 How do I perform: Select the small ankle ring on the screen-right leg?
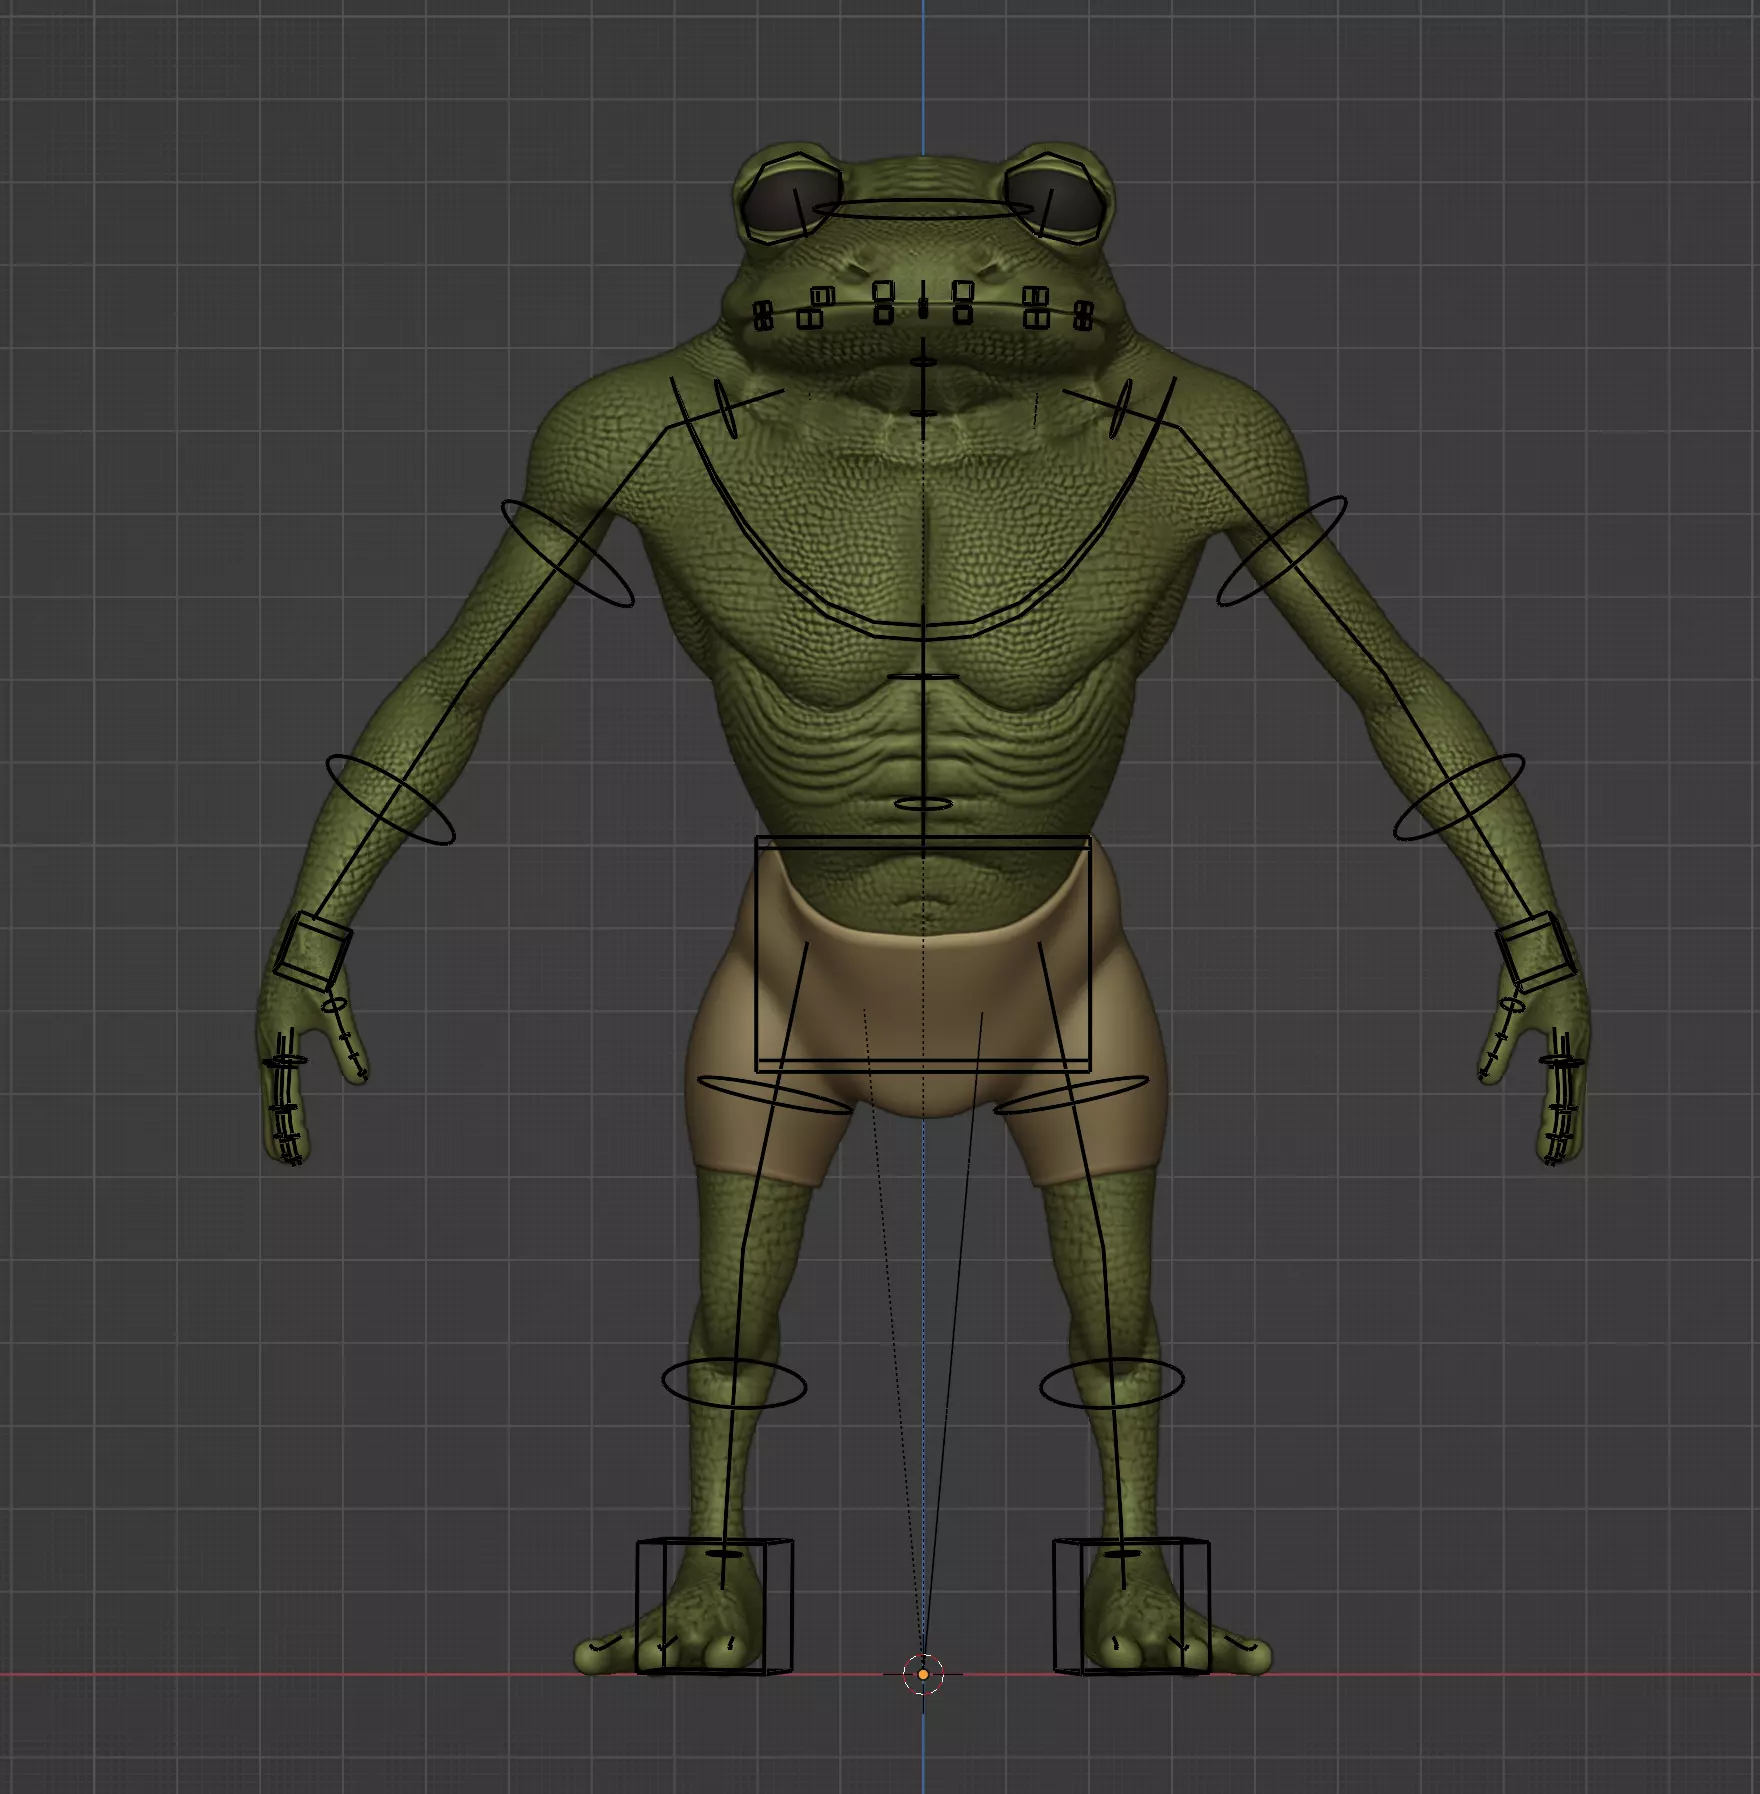[x=1121, y=1554]
